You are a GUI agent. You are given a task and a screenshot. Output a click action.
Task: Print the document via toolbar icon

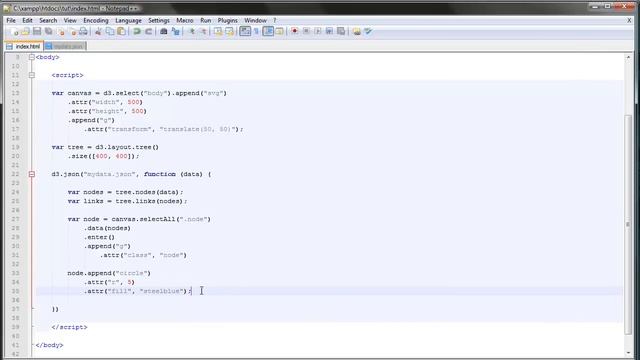click(x=83, y=31)
